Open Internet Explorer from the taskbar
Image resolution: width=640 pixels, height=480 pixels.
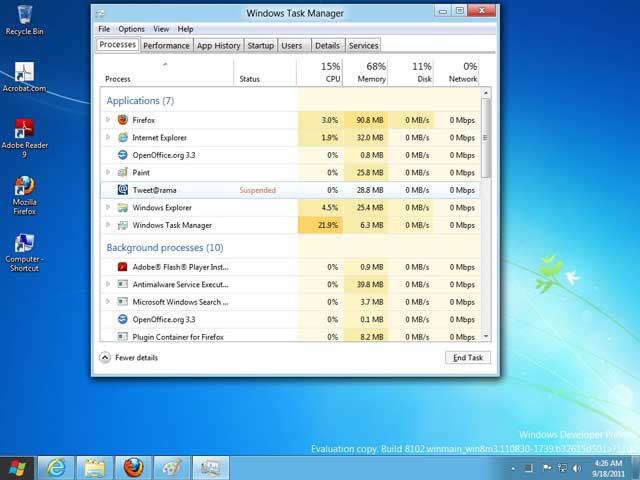(x=56, y=468)
